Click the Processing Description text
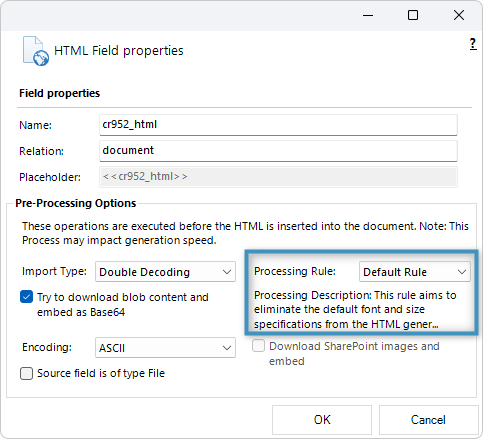Viewport: 483px width, 439px height. pos(355,310)
